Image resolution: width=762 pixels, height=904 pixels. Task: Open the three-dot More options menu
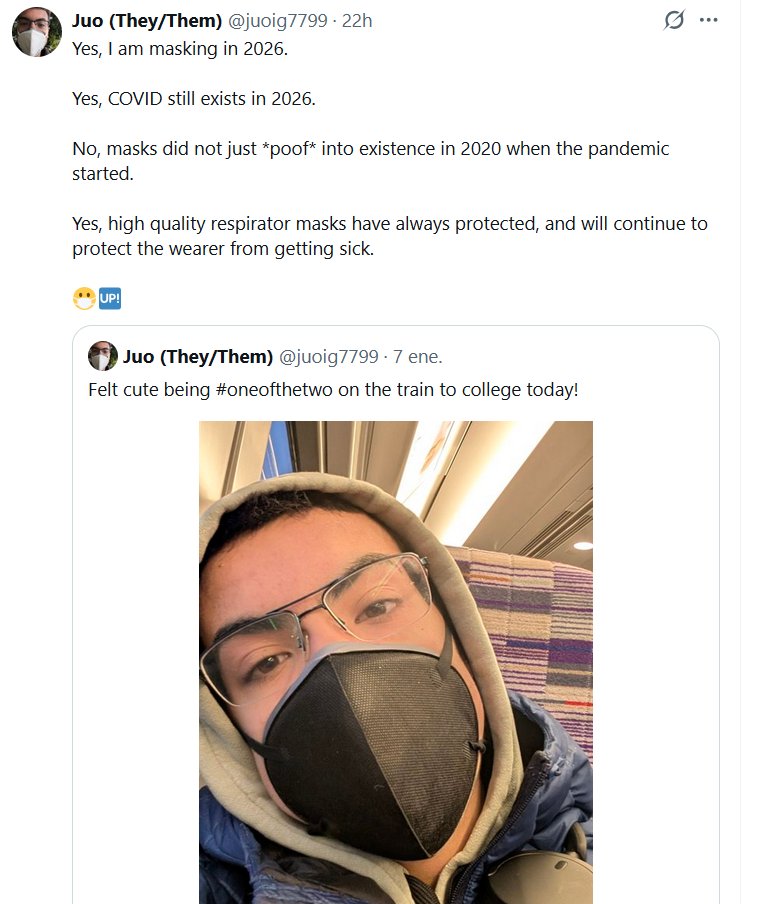click(x=709, y=20)
